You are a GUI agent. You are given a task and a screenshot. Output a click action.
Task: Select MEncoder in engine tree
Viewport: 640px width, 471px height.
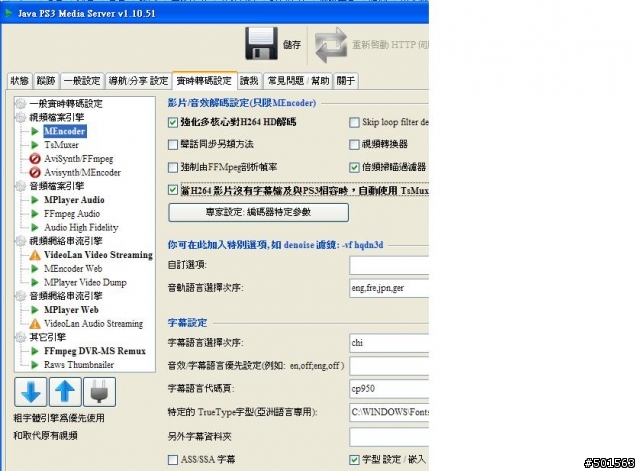[x=64, y=131]
